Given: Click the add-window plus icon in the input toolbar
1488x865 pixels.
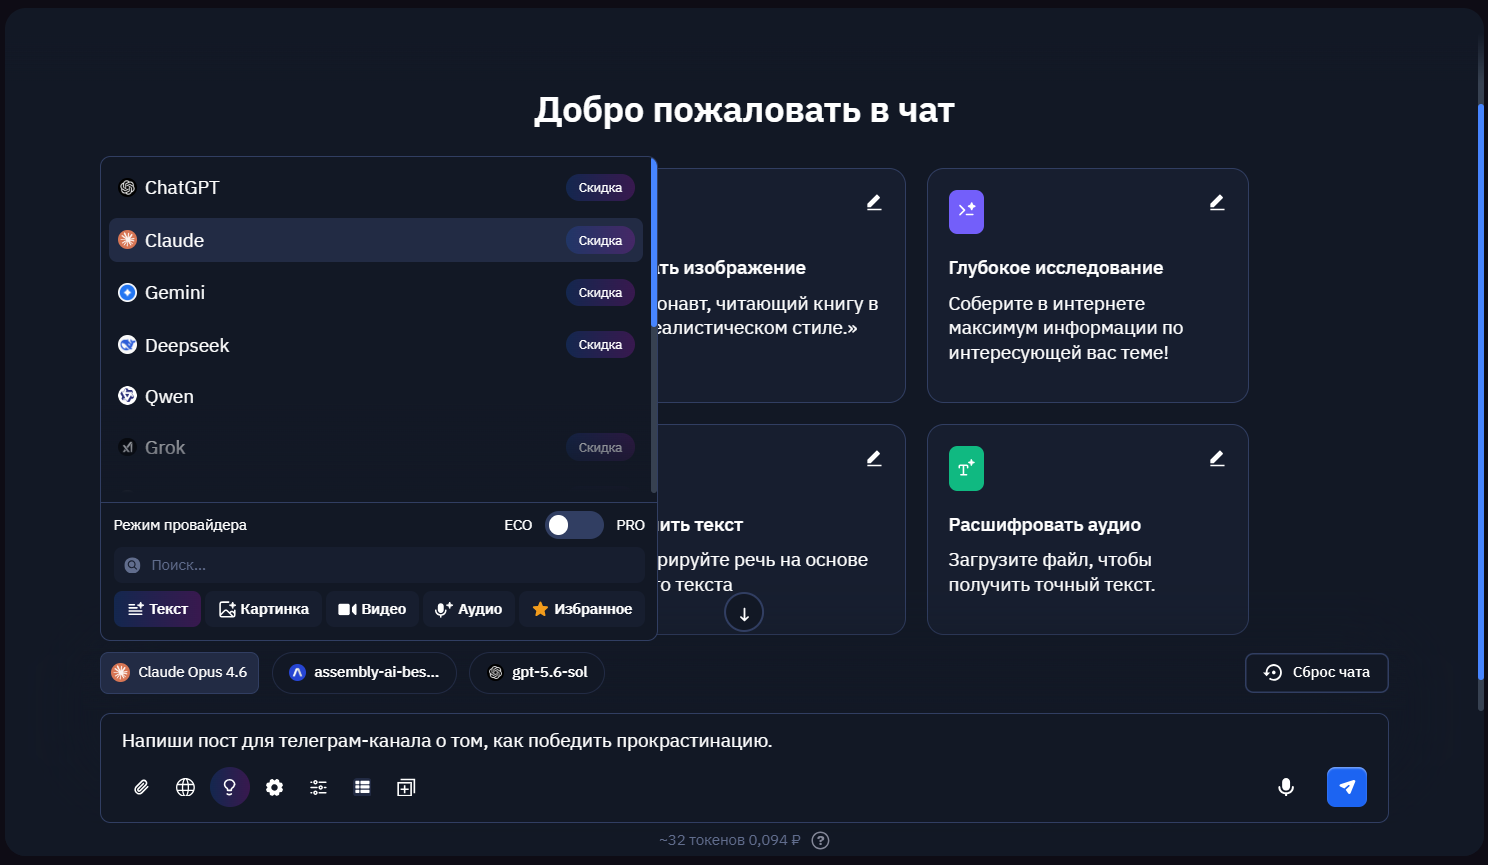Looking at the screenshot, I should click(406, 788).
